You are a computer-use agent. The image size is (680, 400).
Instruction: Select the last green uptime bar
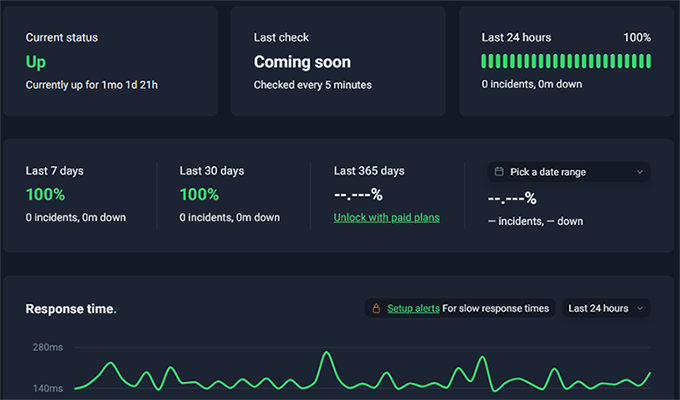(648, 61)
